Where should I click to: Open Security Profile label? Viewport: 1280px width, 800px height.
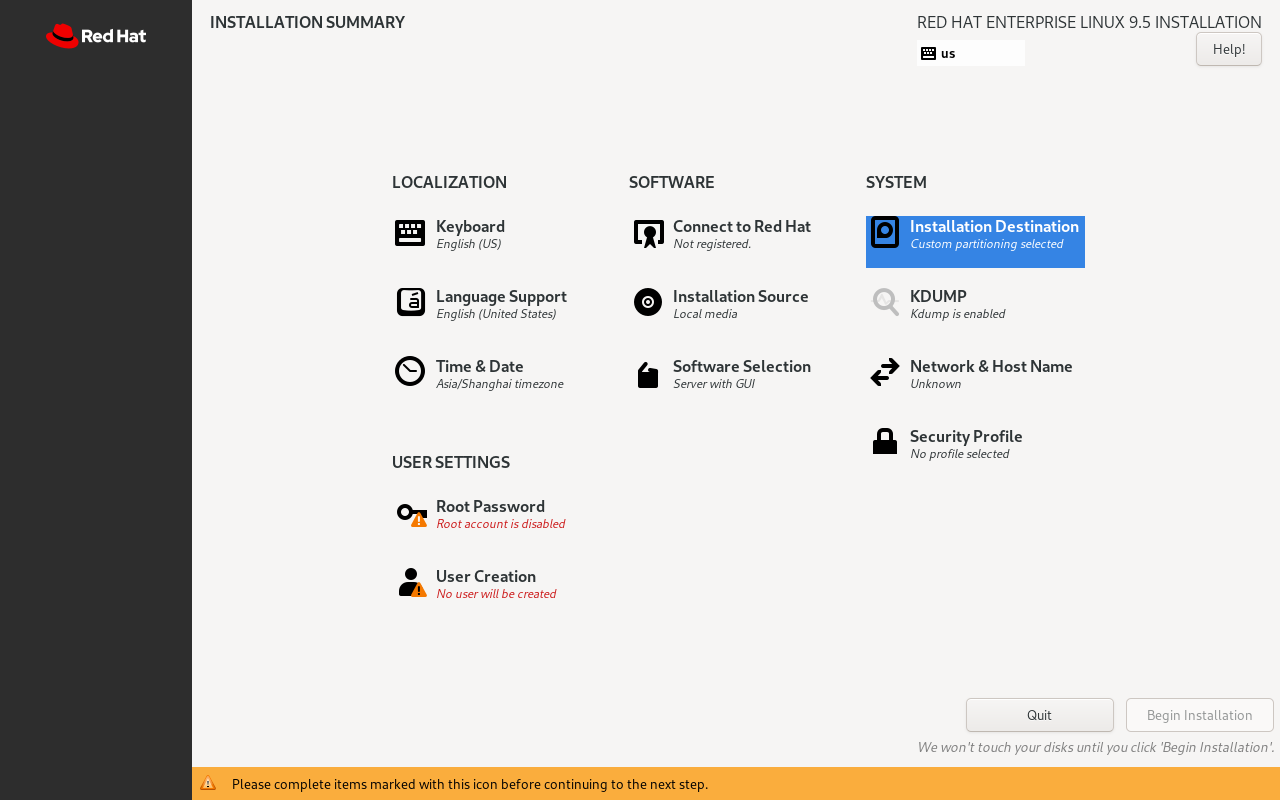[x=966, y=436]
